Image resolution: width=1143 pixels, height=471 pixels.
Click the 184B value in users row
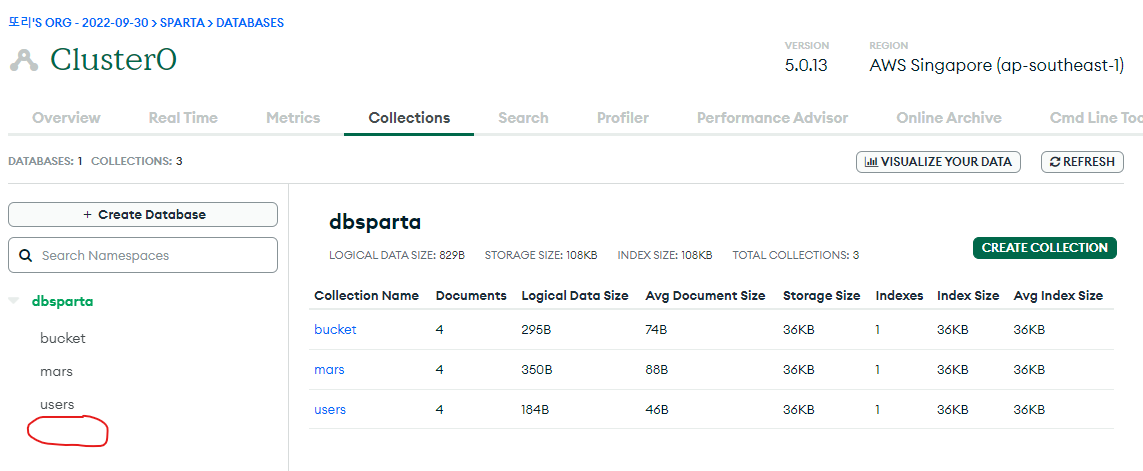(536, 410)
